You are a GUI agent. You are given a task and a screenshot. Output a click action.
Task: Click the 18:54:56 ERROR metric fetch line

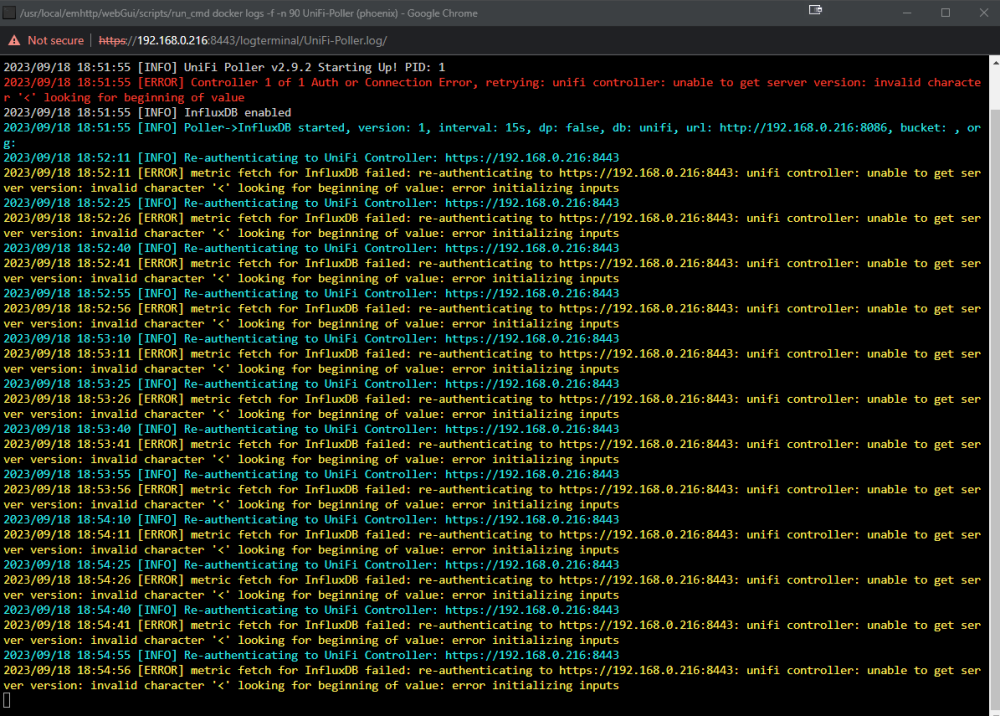coord(492,678)
